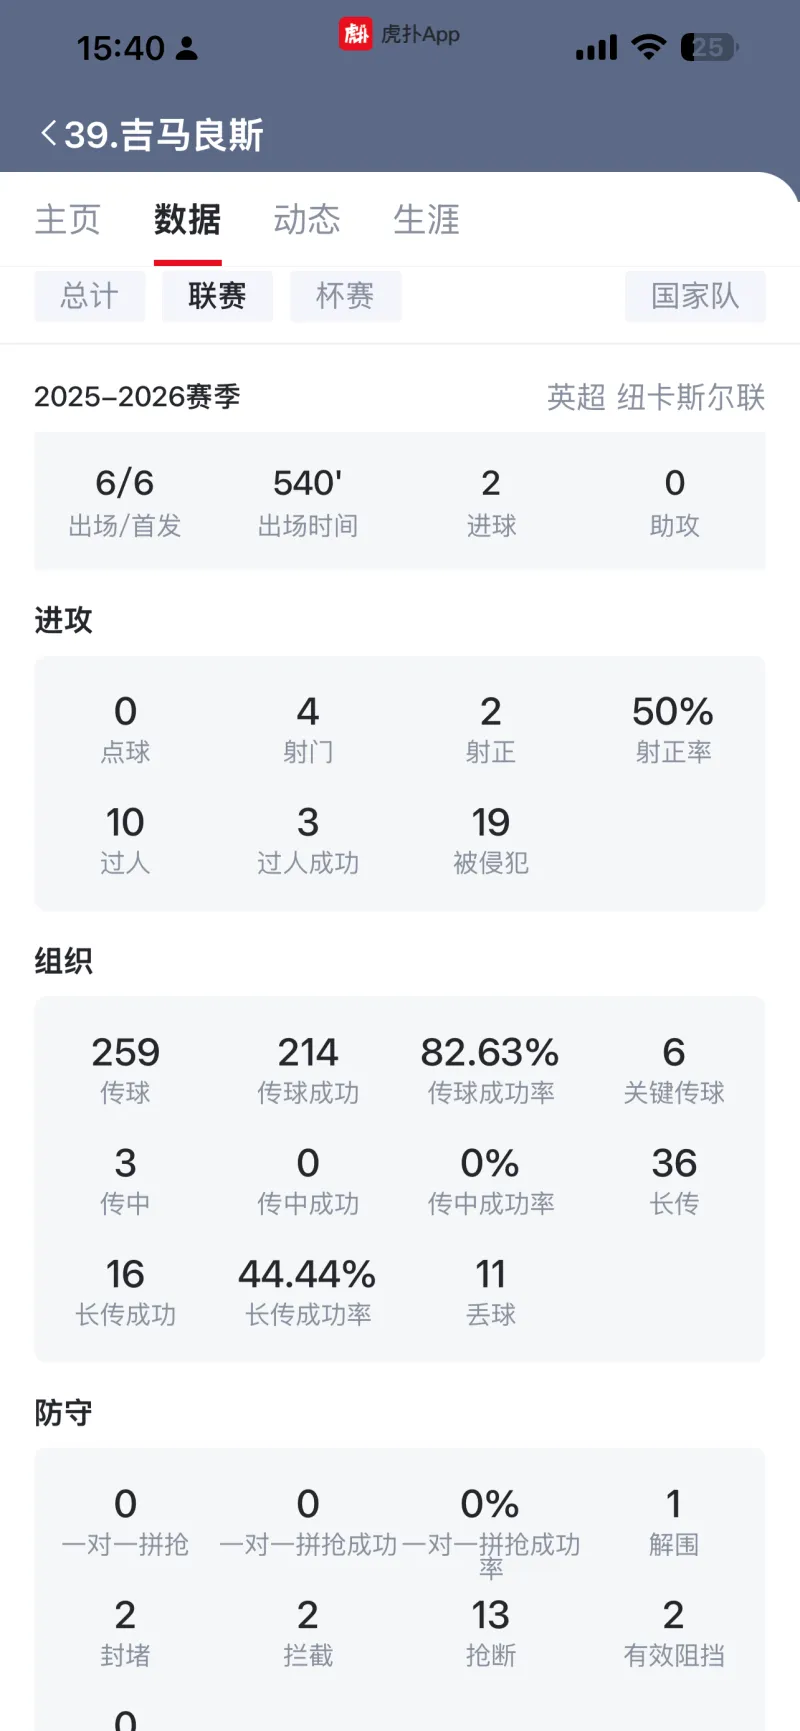The width and height of the screenshot is (800, 1731).
Task: Tap the Wi-Fi status icon
Action: point(650,47)
